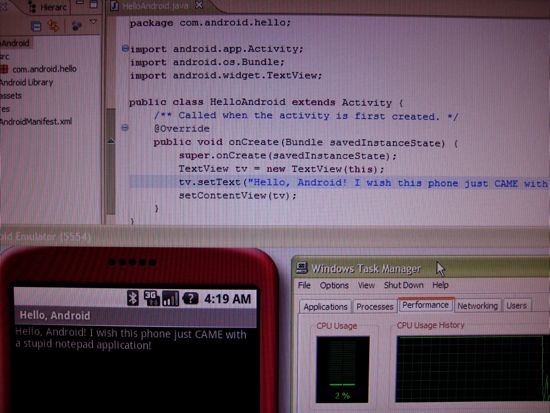Viewport: 550px width, 413px height.
Task: Click the com.android.hello package icon
Action: coord(4,69)
